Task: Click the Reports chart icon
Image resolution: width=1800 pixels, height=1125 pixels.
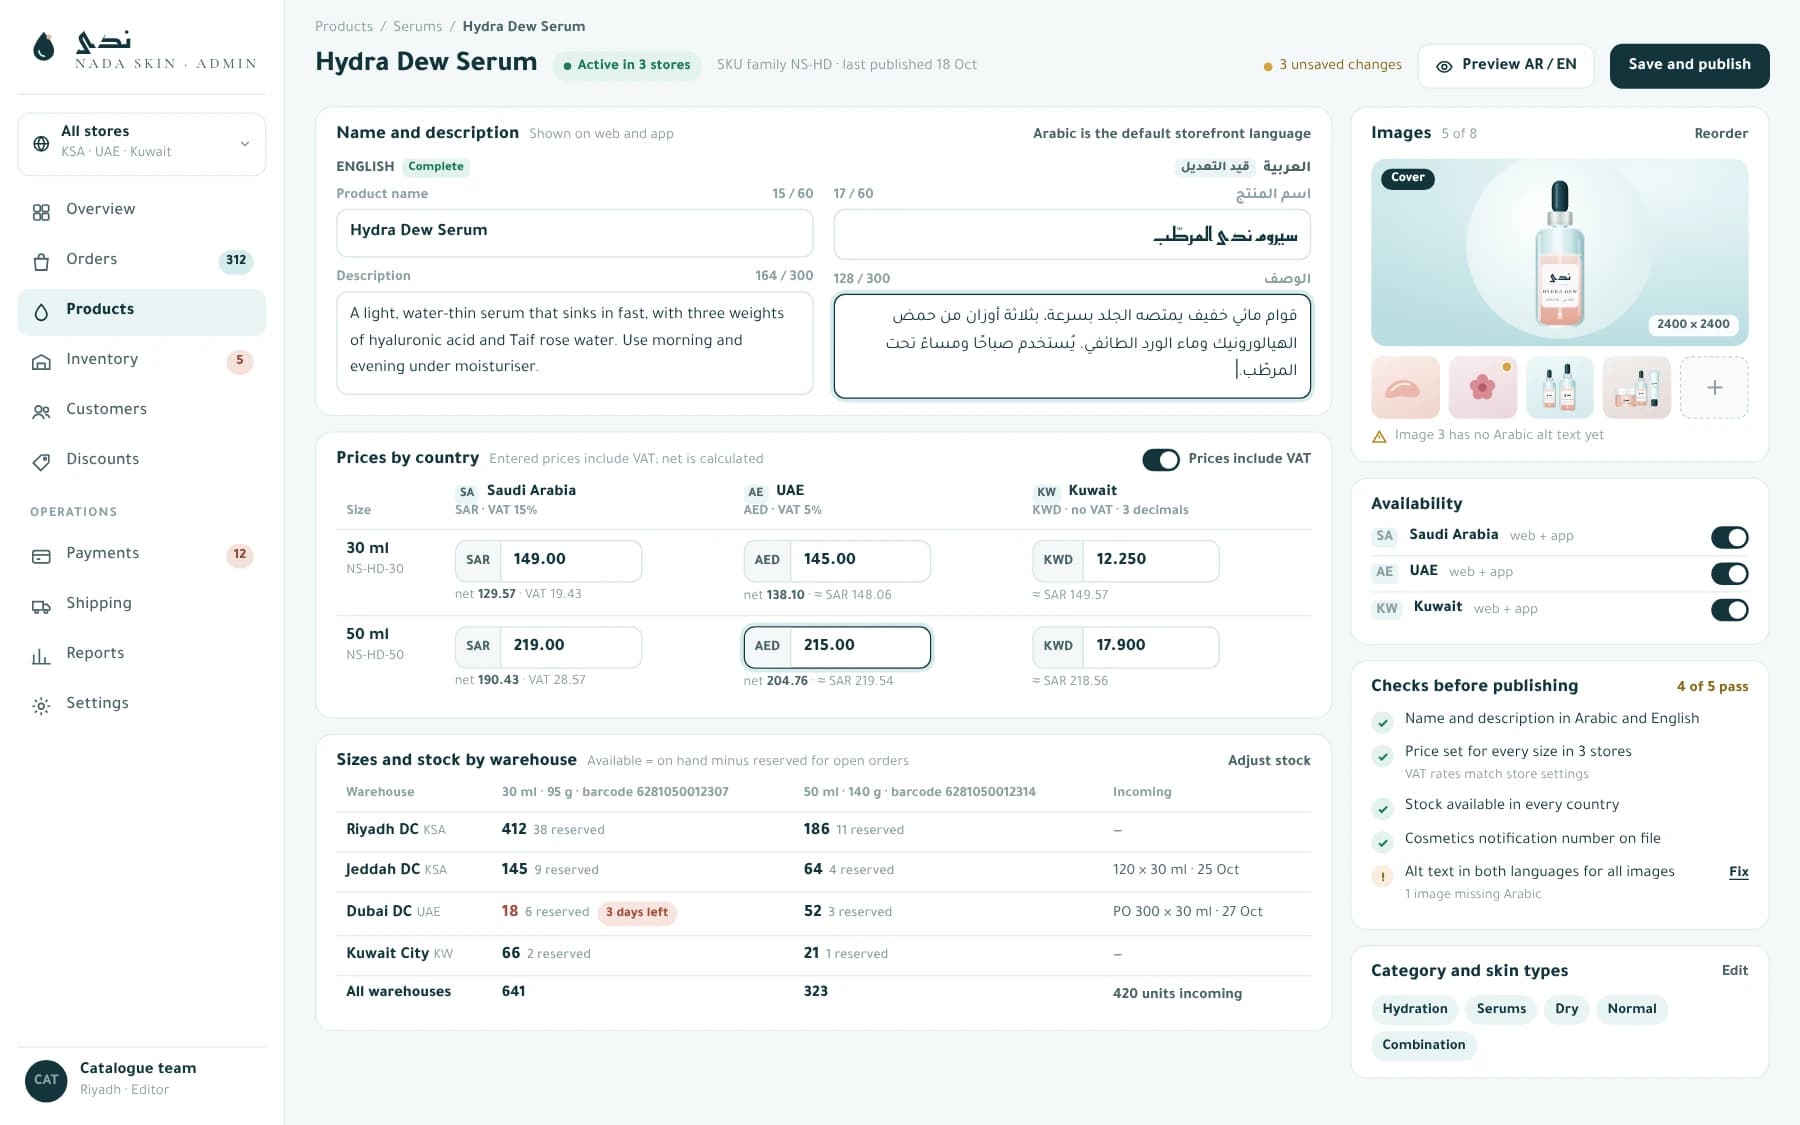Action: tap(41, 656)
